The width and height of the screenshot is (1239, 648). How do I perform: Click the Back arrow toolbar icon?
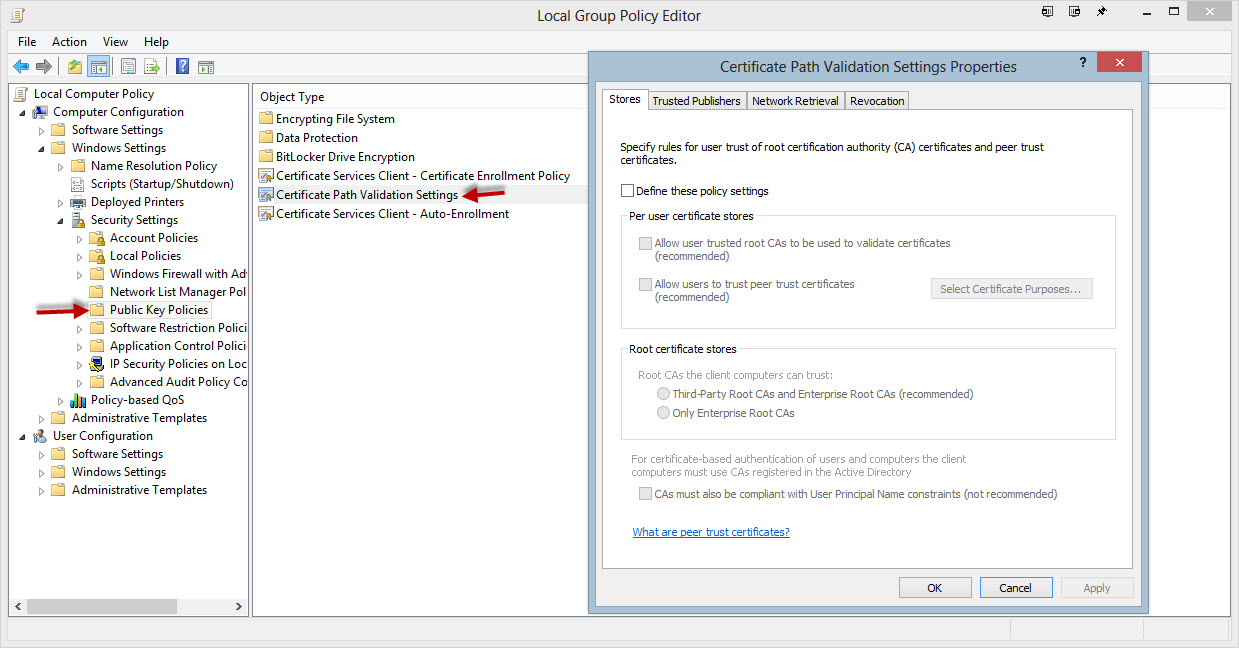click(x=21, y=67)
